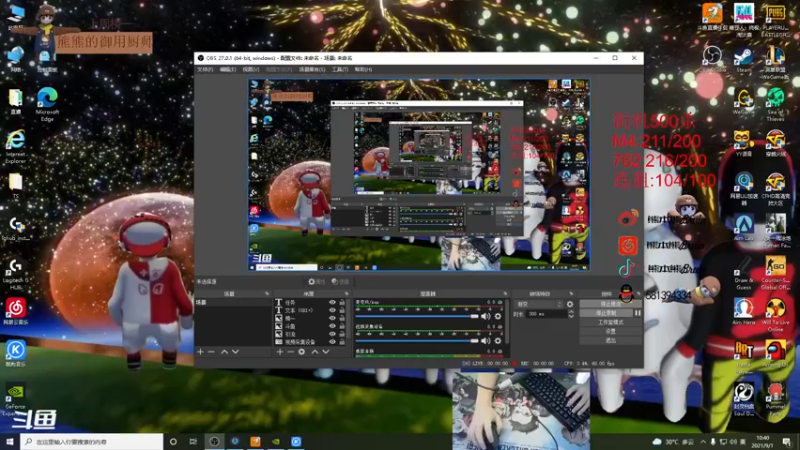Screen dimensions: 800x450
Task: Open the transition type dropdown
Action: [538, 304]
